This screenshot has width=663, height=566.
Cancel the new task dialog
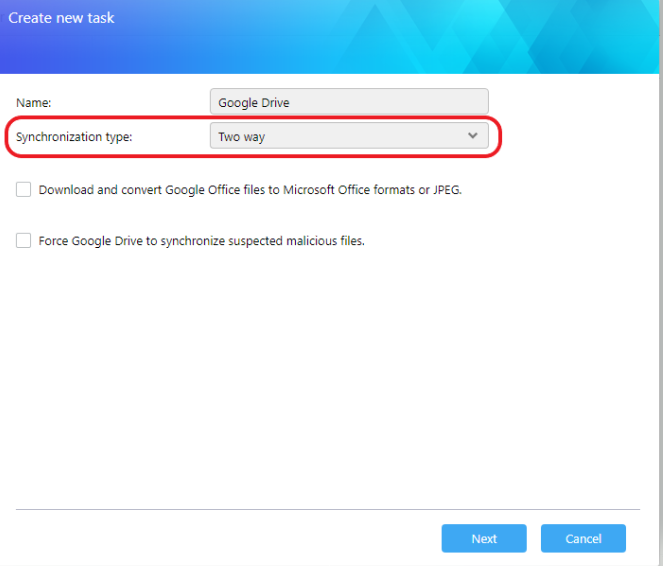583,538
